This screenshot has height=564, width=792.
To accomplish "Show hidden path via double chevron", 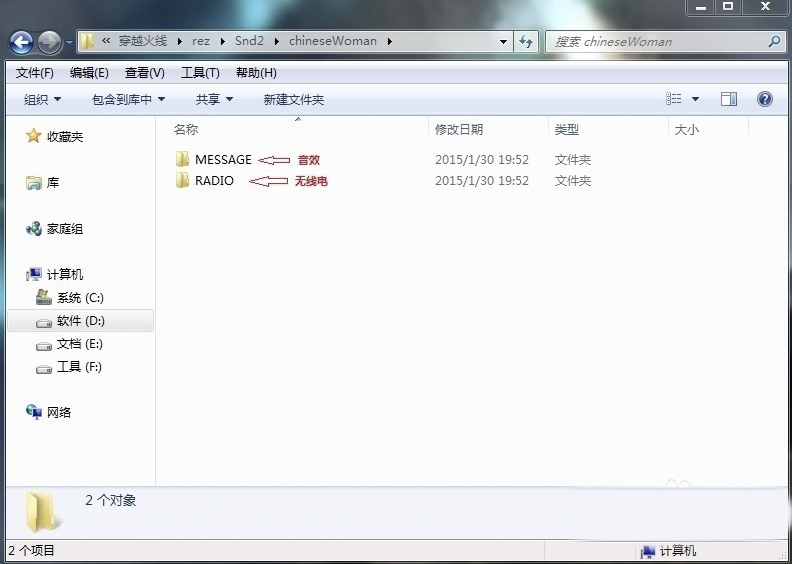I will click(106, 41).
